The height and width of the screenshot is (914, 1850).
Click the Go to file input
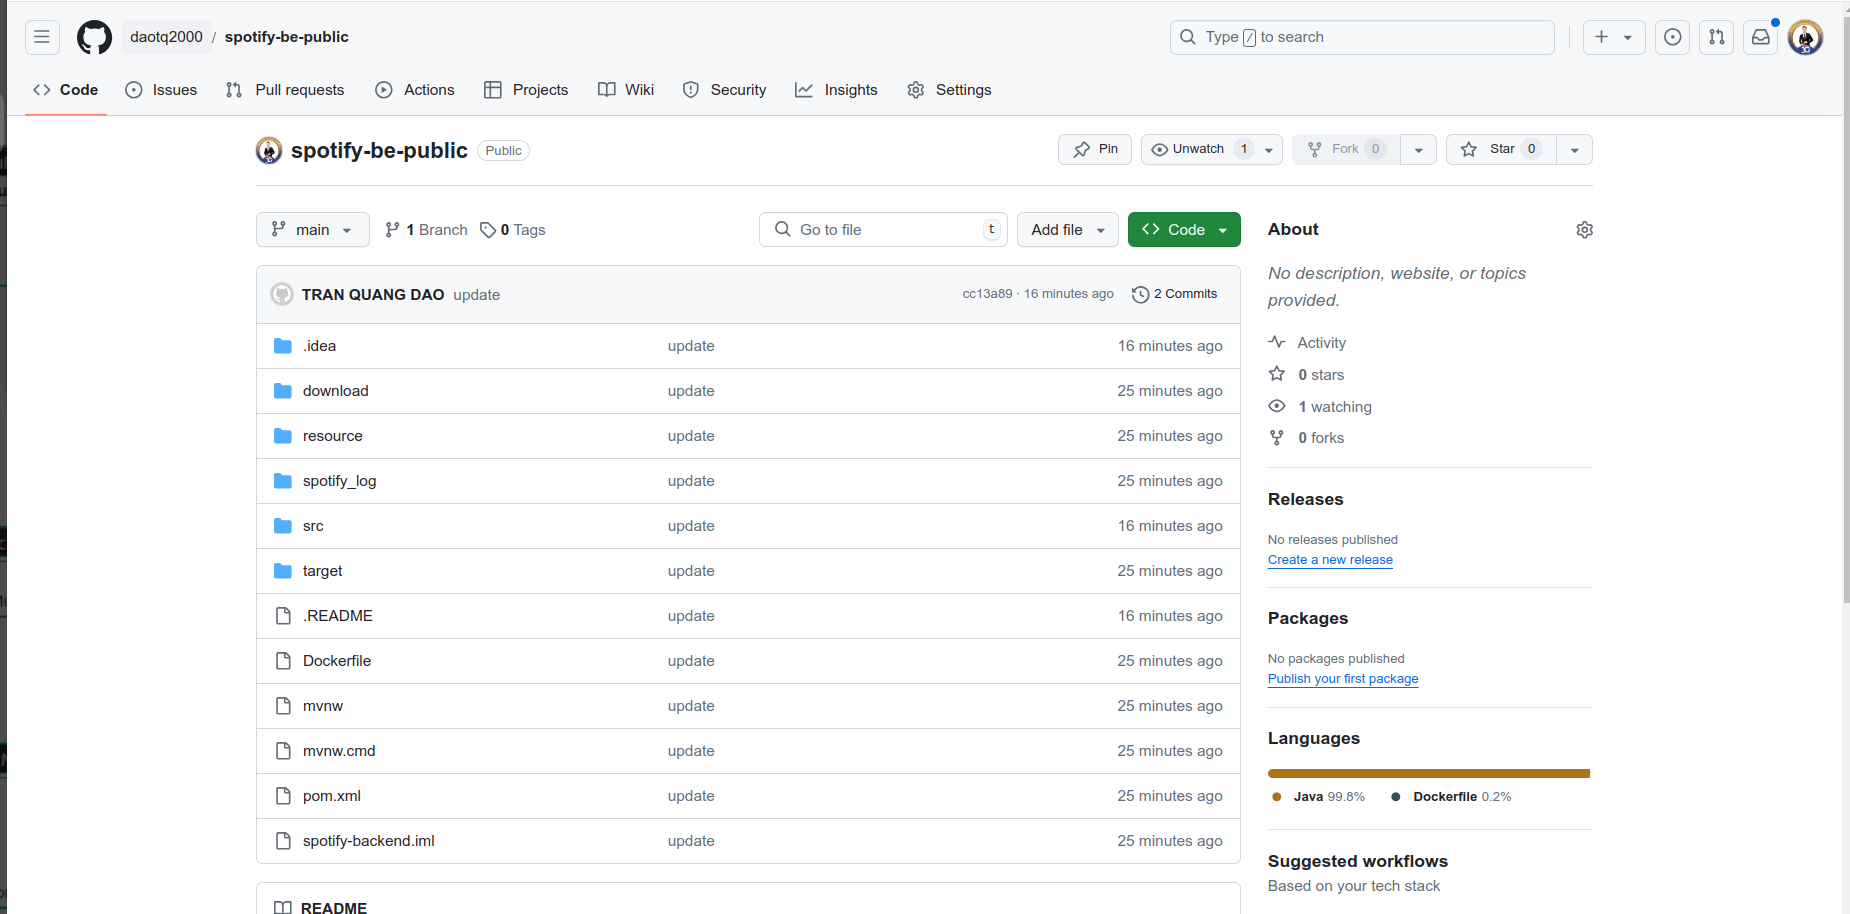coord(884,230)
